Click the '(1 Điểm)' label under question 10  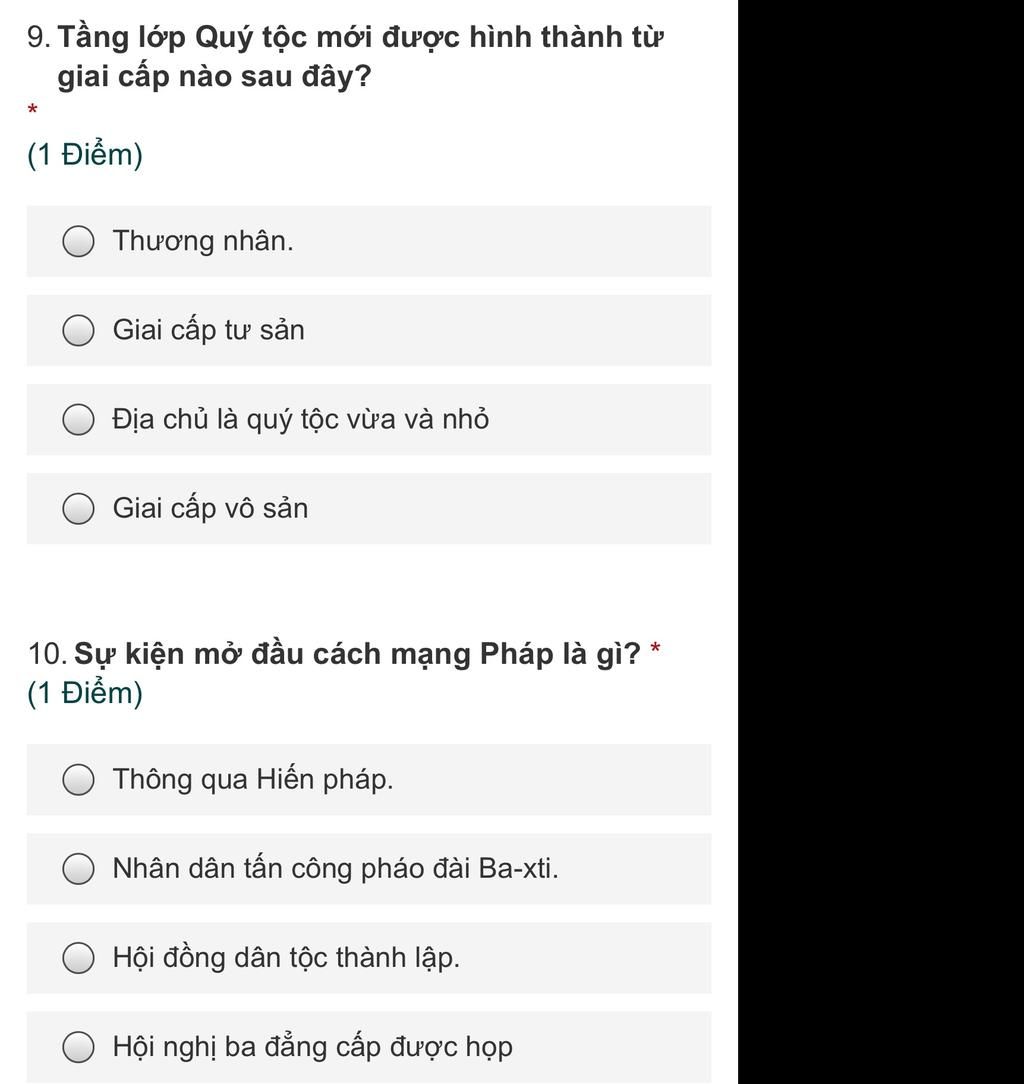click(x=85, y=693)
